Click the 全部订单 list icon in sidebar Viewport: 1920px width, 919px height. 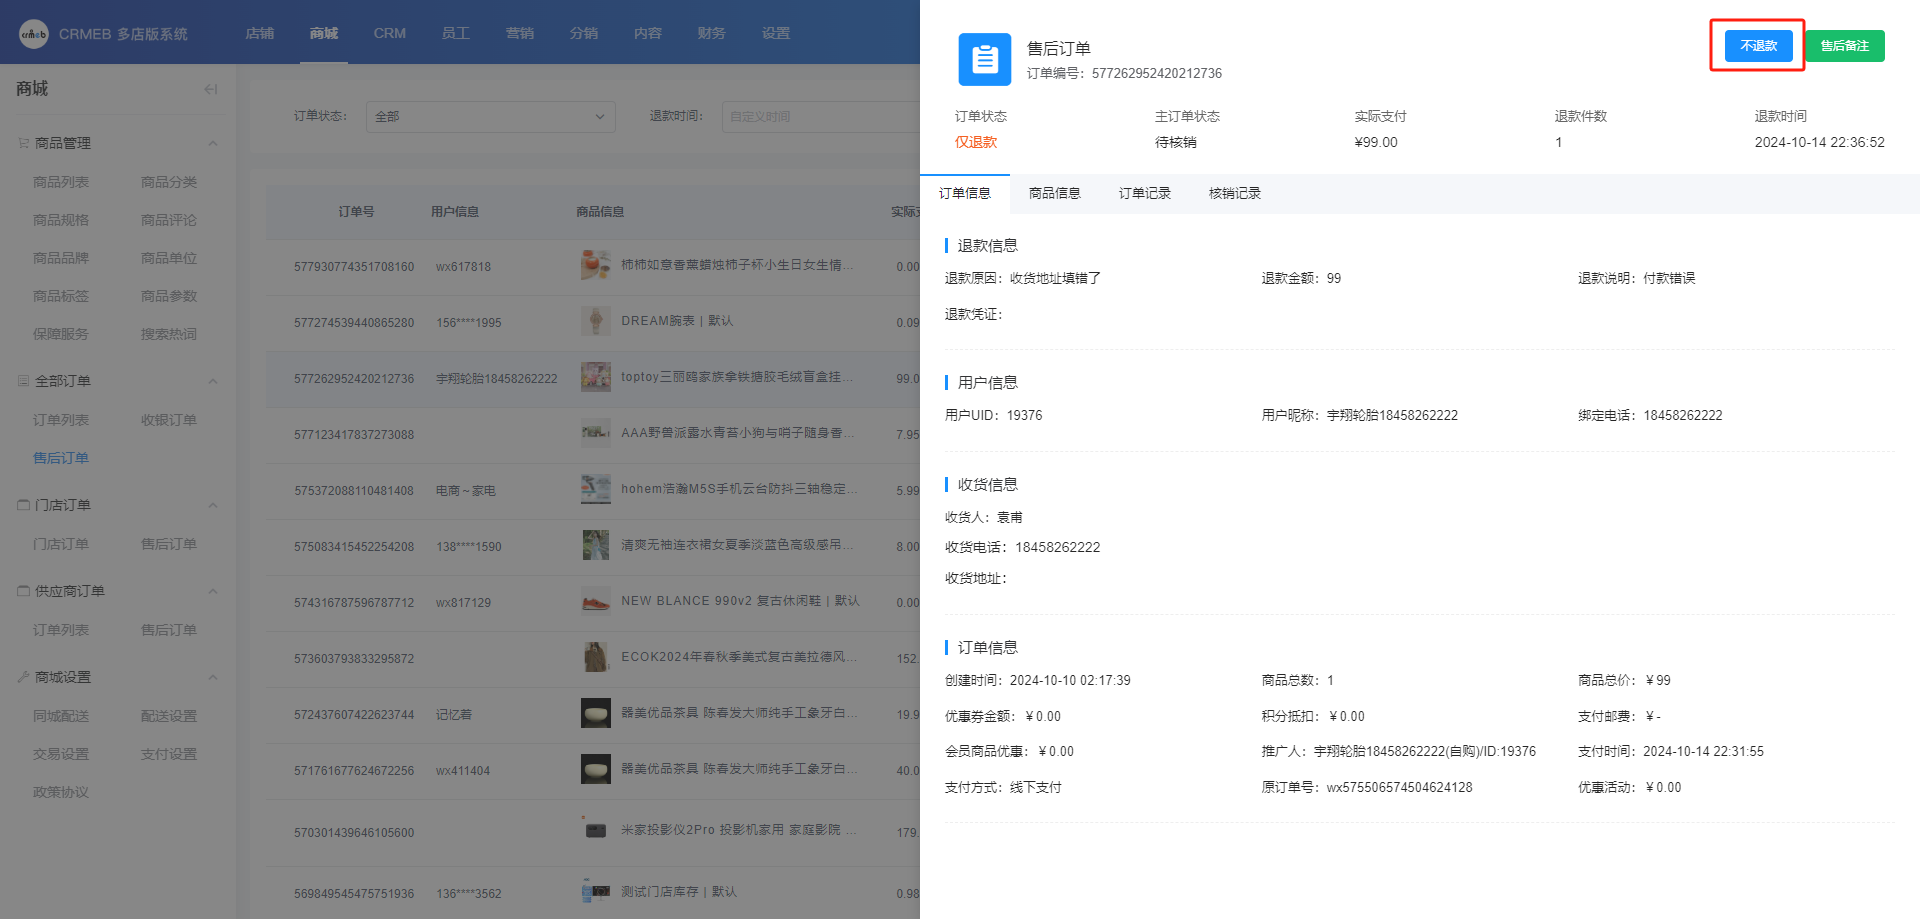coord(23,381)
